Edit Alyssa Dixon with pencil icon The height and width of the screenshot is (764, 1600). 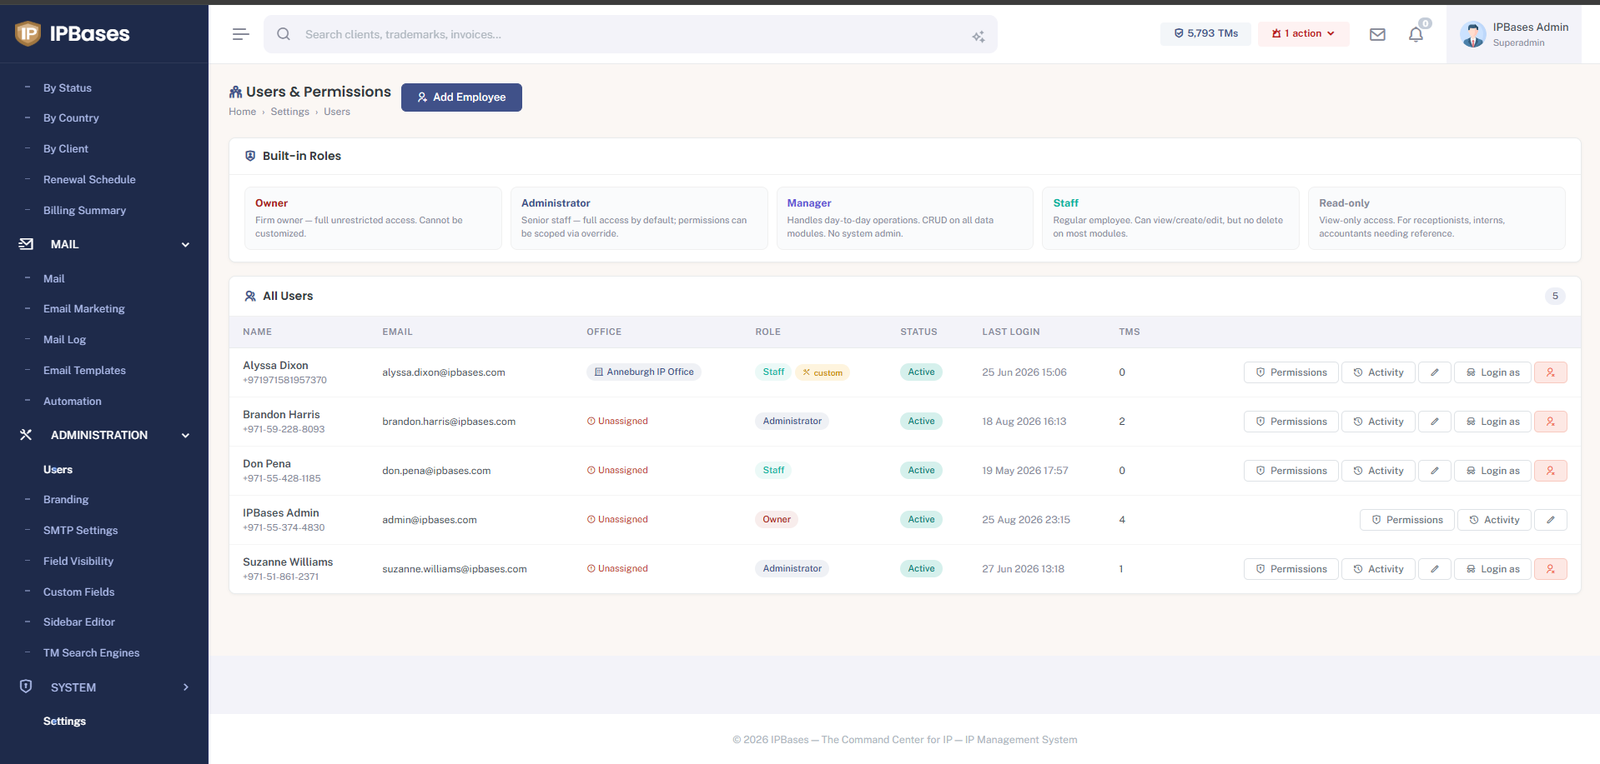(x=1434, y=372)
